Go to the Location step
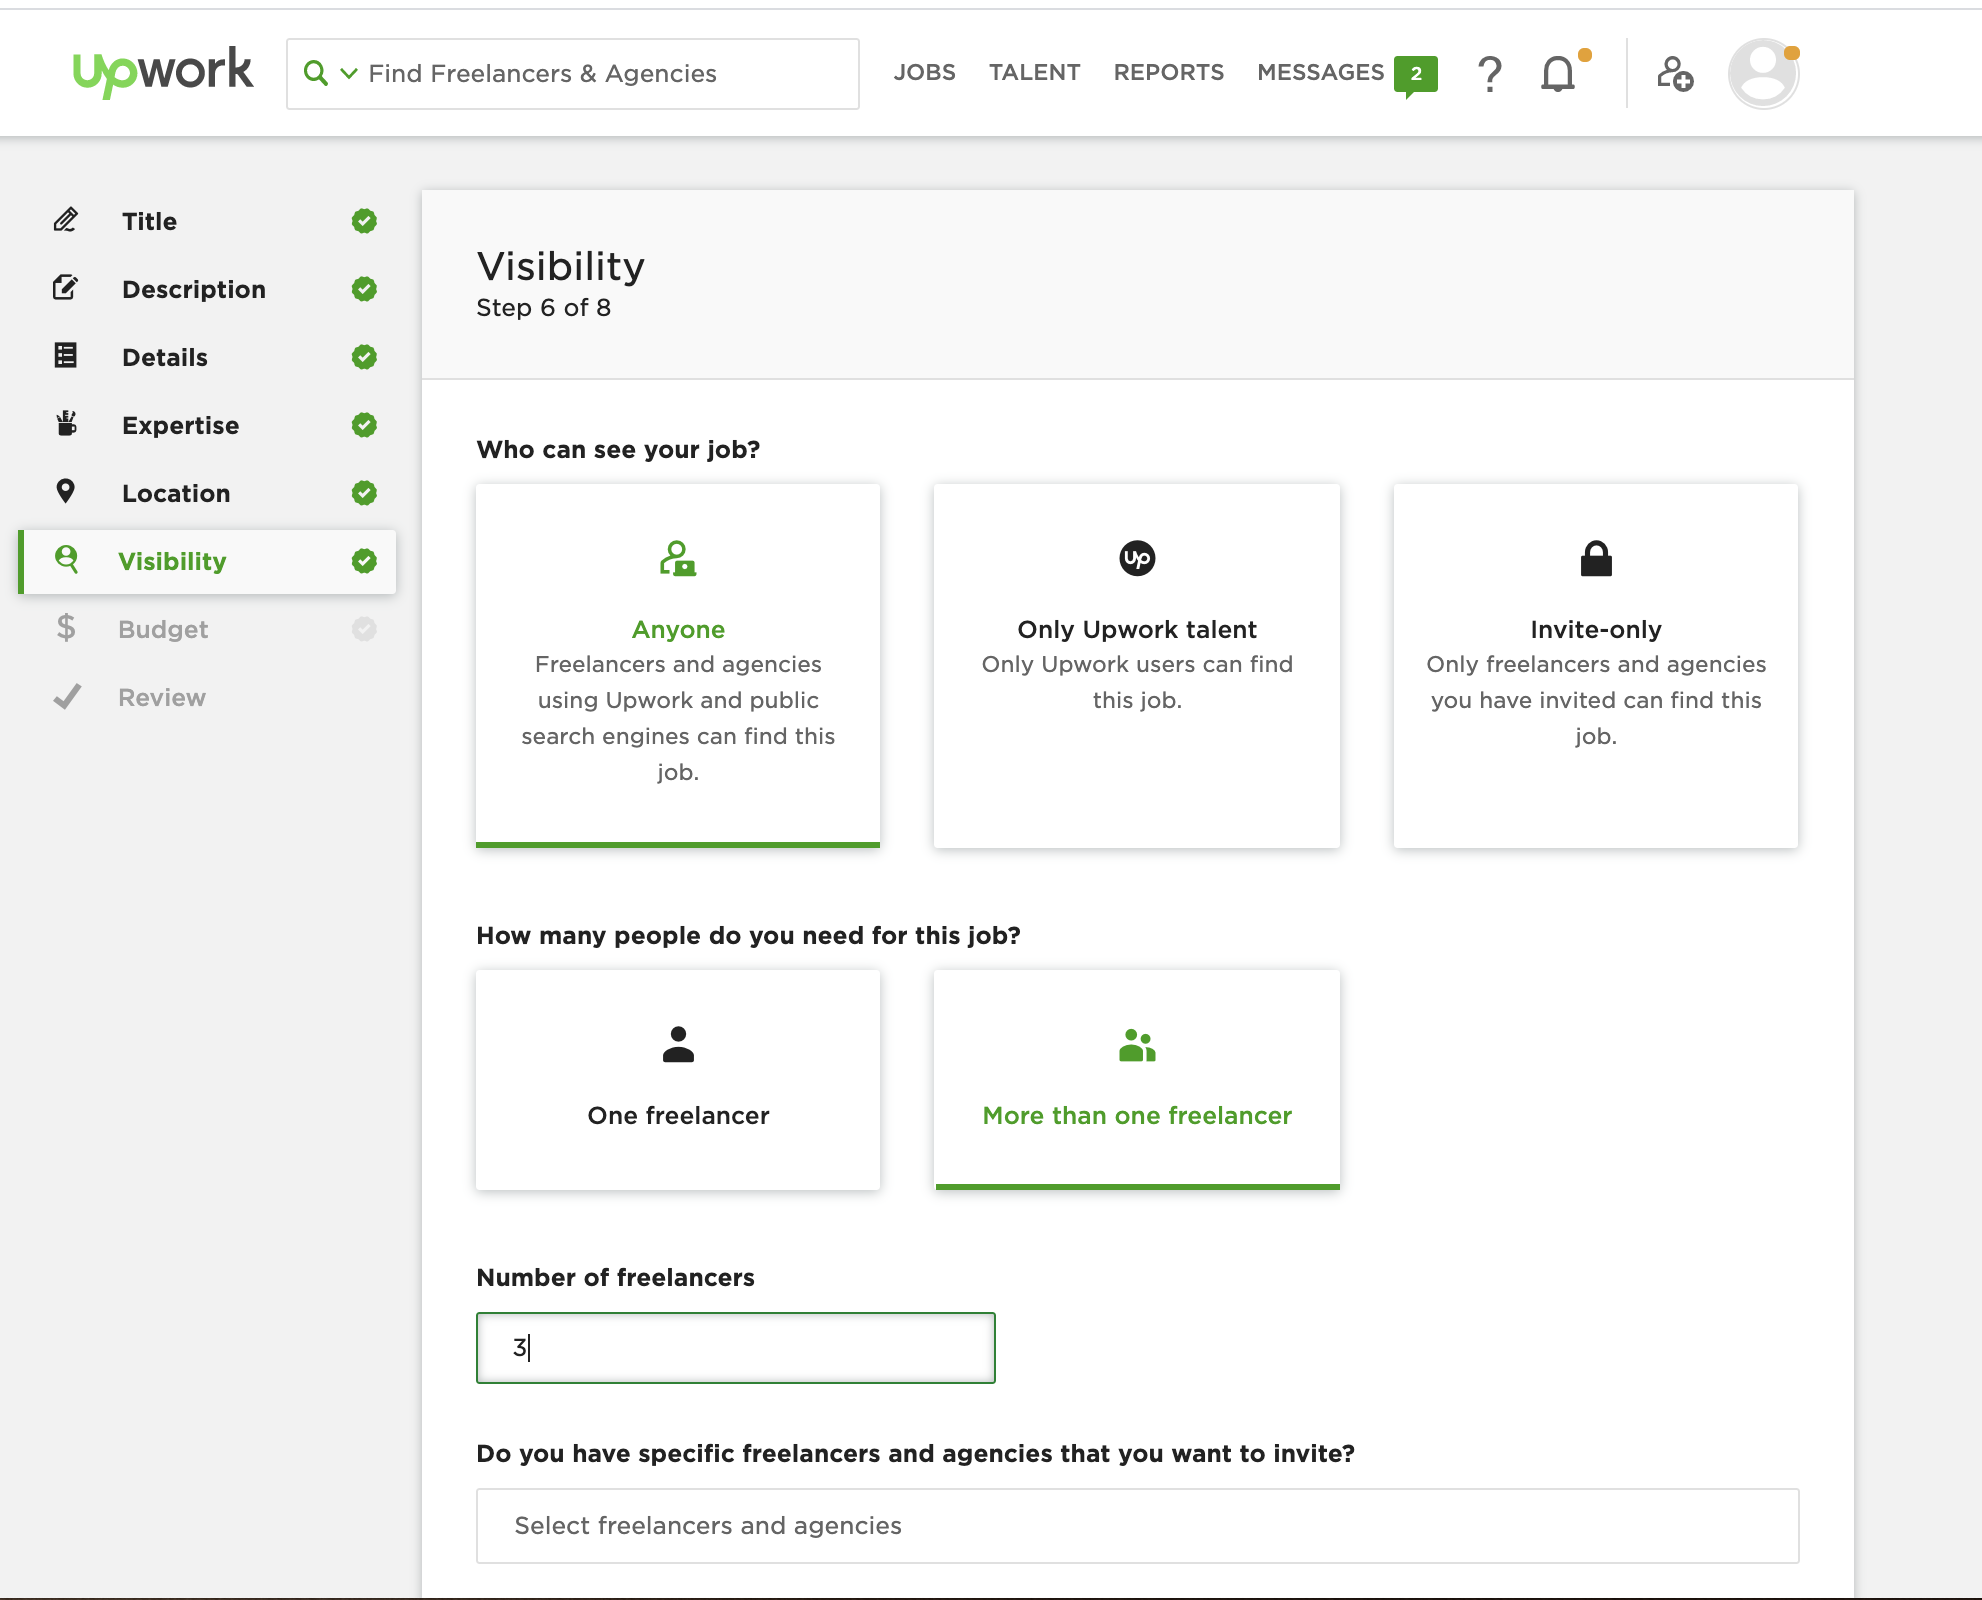 point(176,493)
